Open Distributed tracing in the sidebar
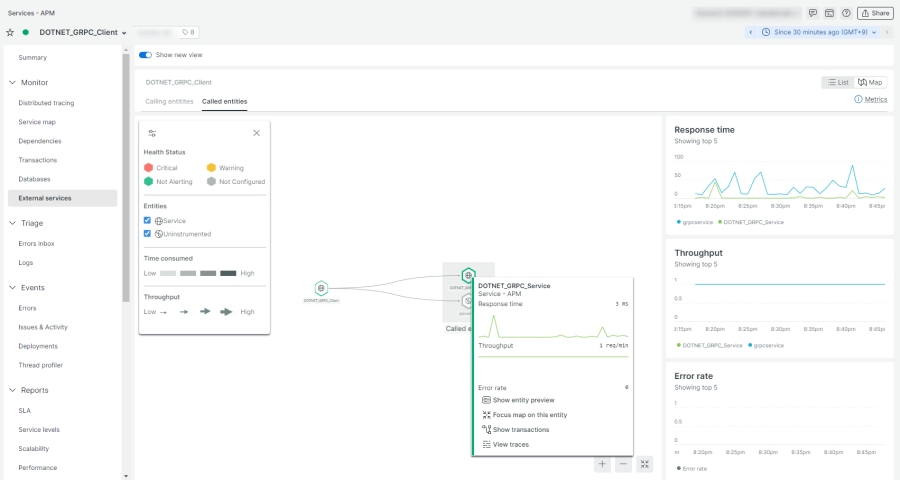The width and height of the screenshot is (900, 480). (x=46, y=102)
